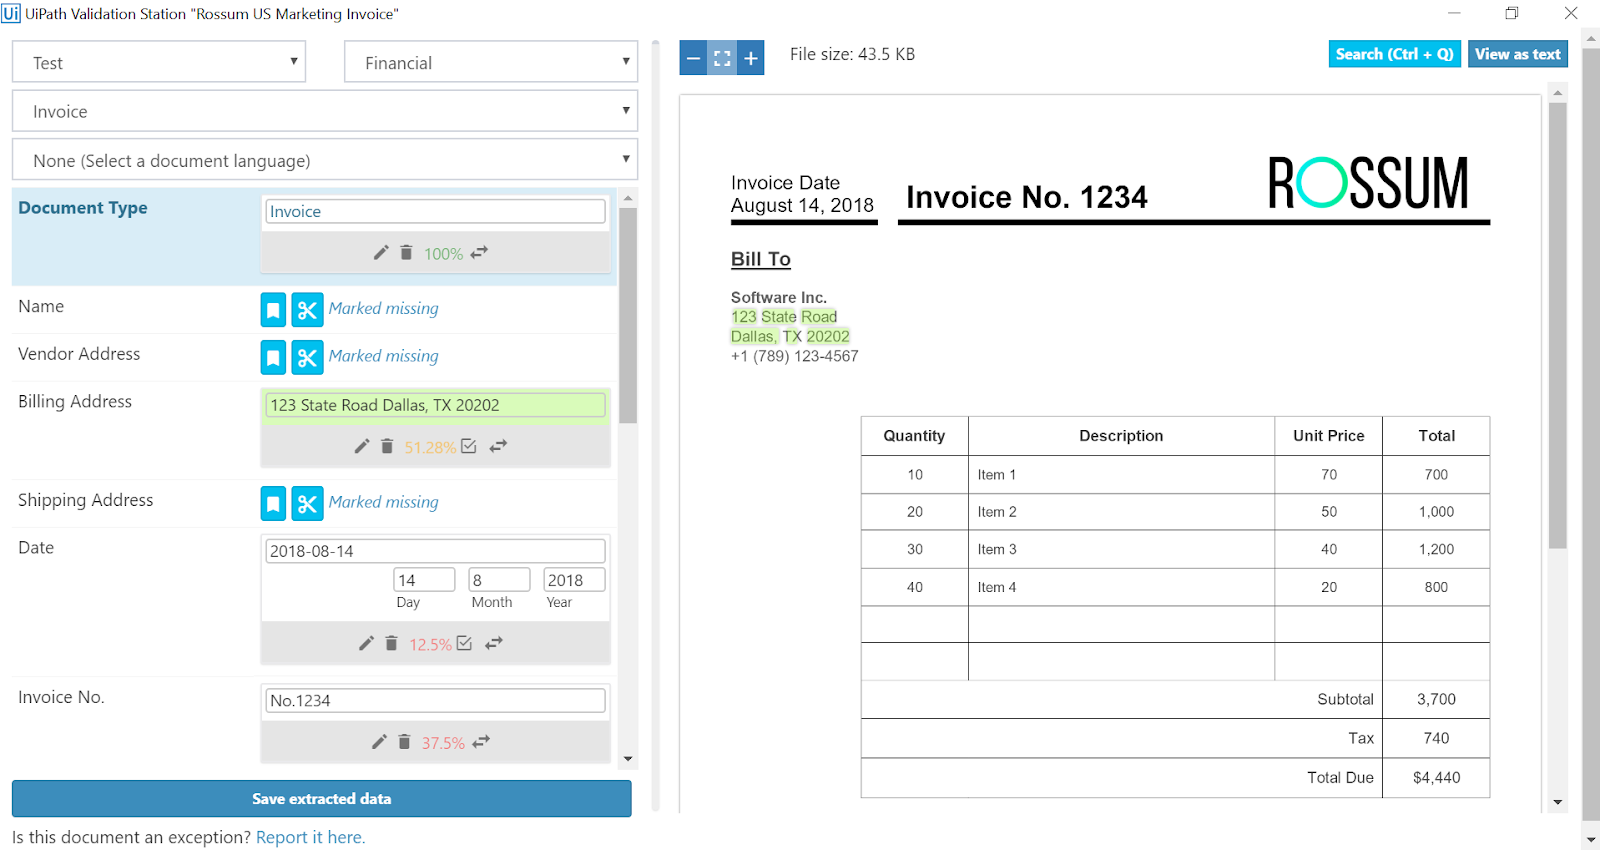The width and height of the screenshot is (1600, 850).
Task: Click the Subtotal value 3,700
Action: 1436,699
